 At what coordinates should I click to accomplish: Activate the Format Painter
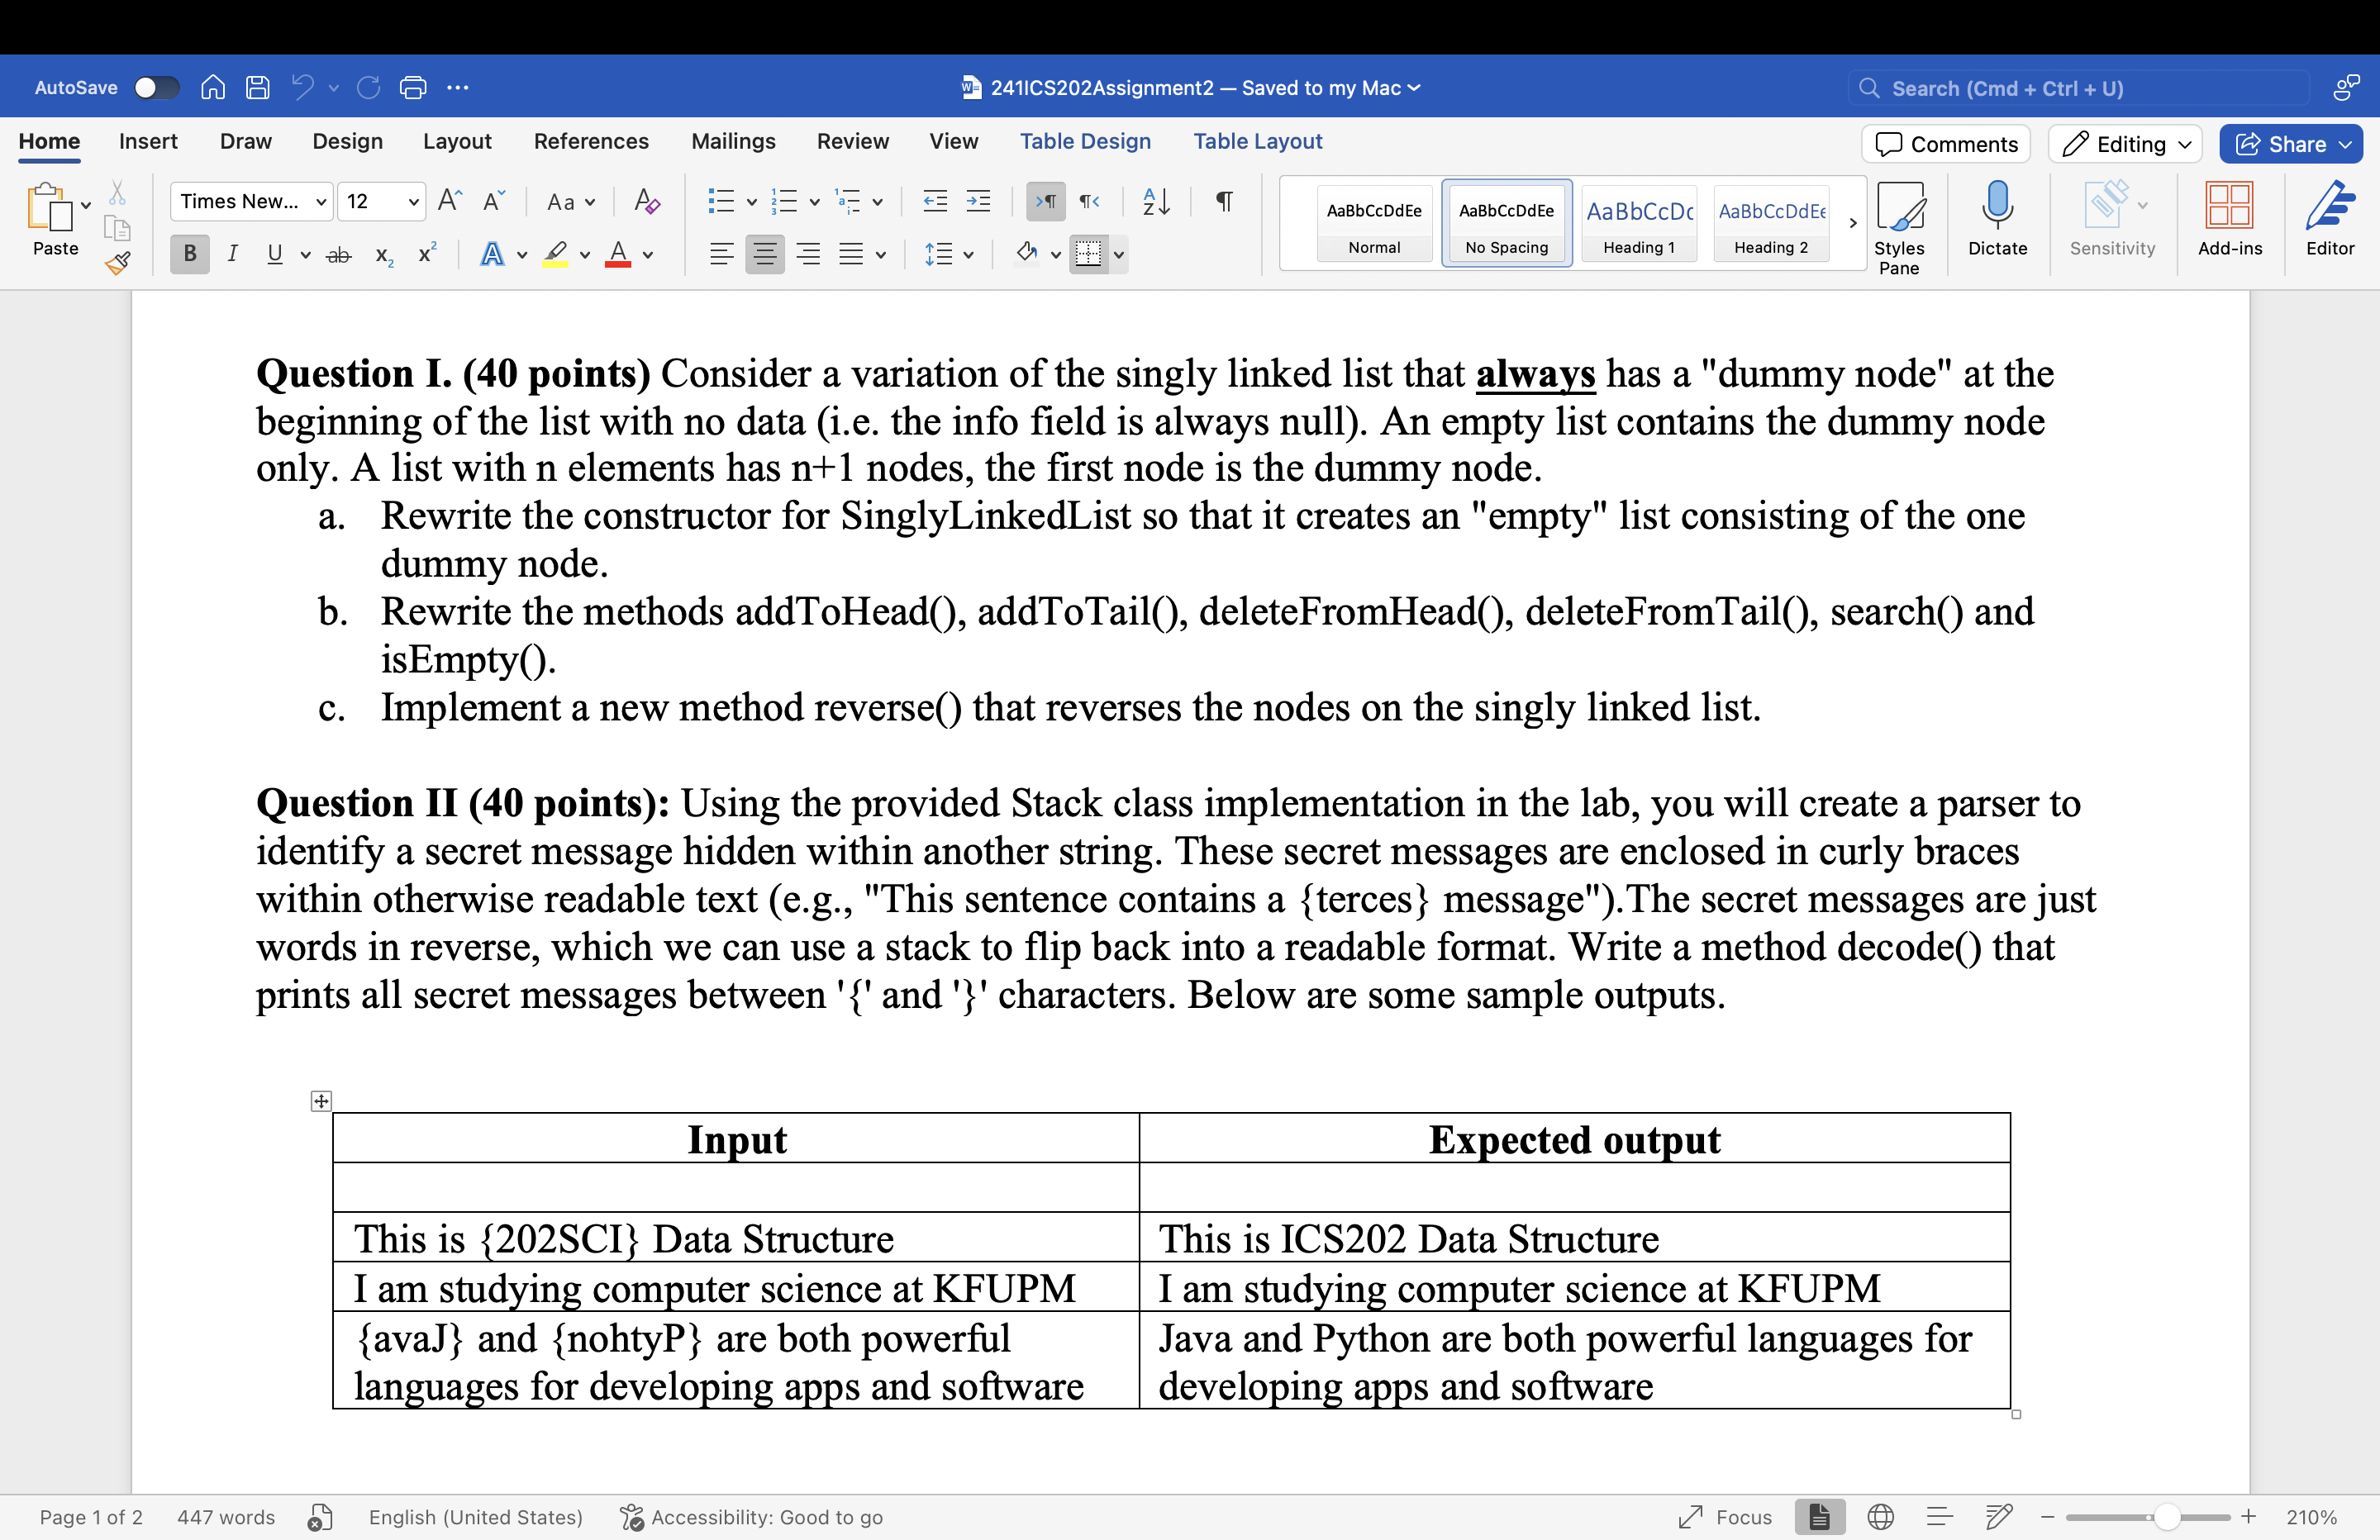click(117, 263)
